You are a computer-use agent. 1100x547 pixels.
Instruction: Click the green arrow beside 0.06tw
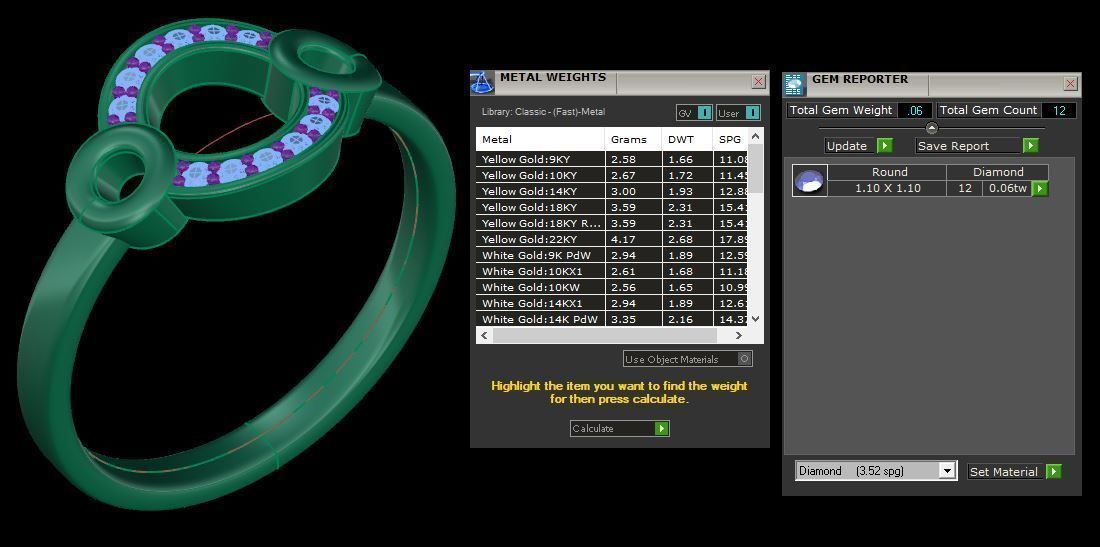pyautogui.click(x=1040, y=189)
